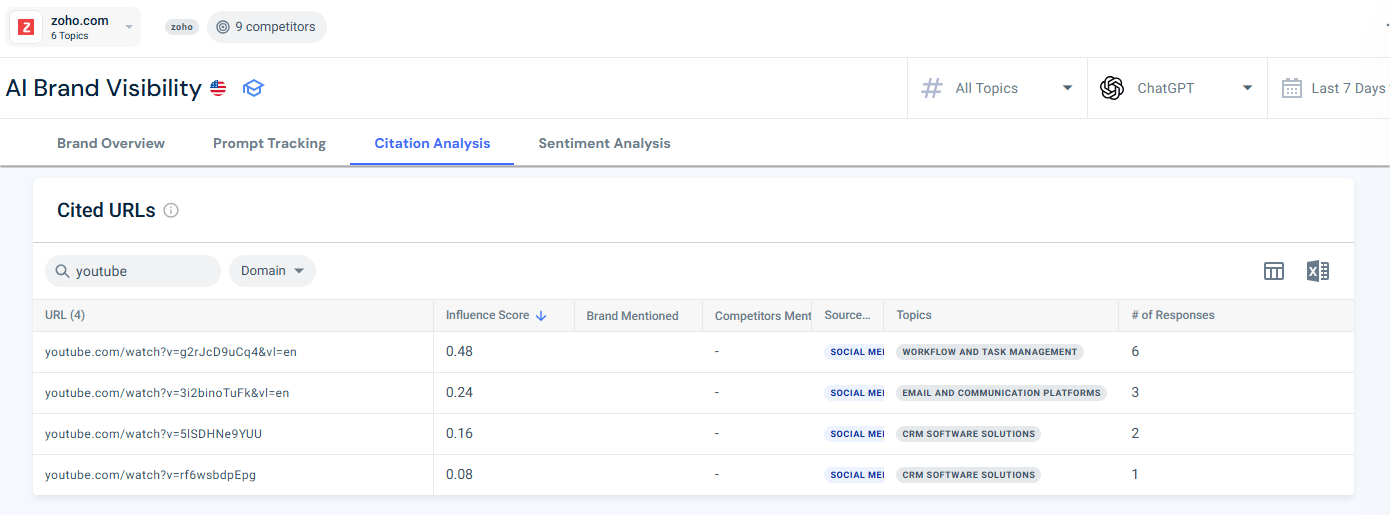
Task: Click the search box containing youtube
Action: (x=133, y=271)
